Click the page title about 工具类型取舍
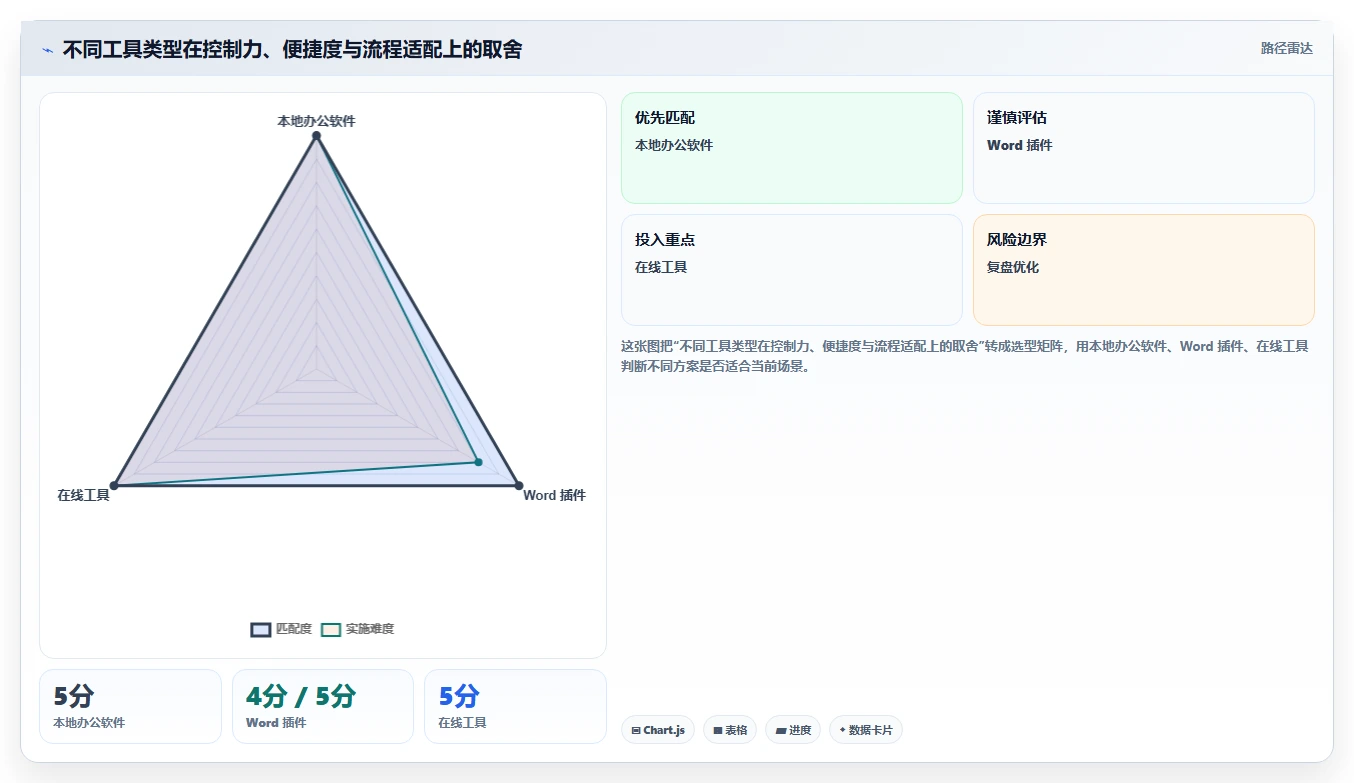Viewport: 1354px width, 783px height. [292, 49]
